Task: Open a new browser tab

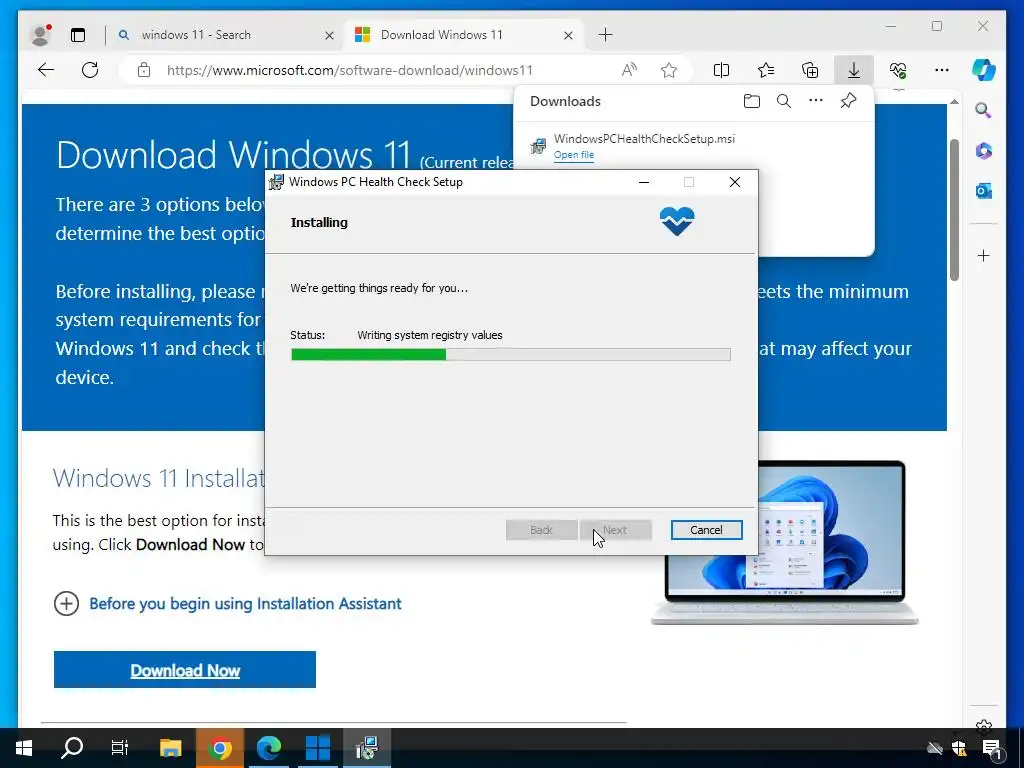Action: point(605,35)
